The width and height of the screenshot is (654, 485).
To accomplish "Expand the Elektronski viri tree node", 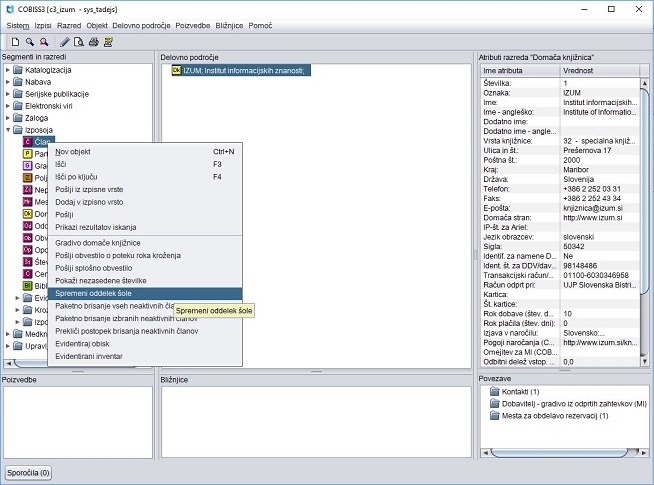I will [8, 106].
